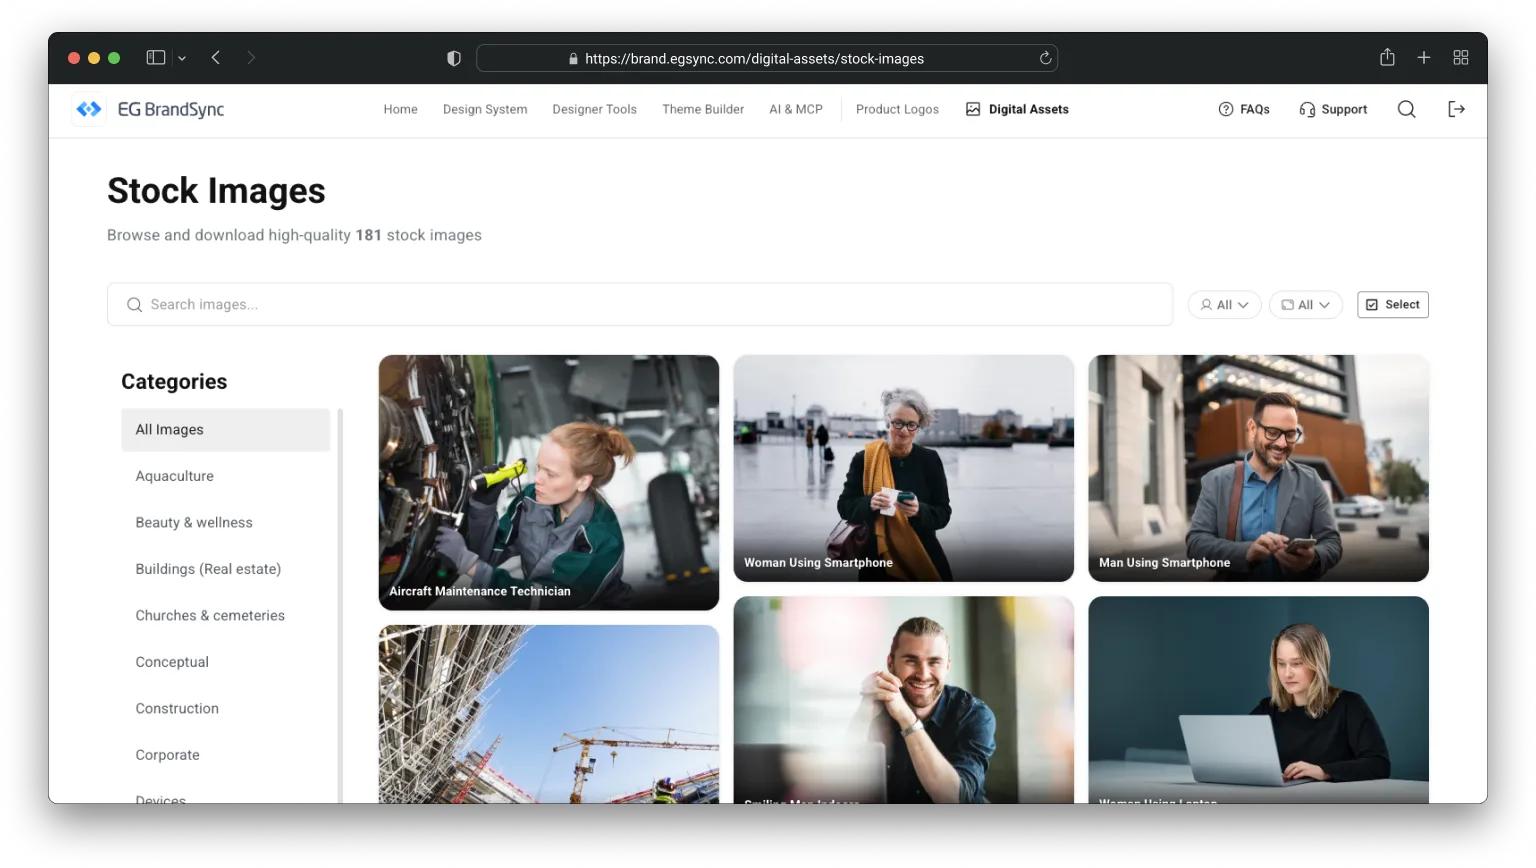Click the browser forward arrow
The width and height of the screenshot is (1536, 868).
[x=251, y=58]
